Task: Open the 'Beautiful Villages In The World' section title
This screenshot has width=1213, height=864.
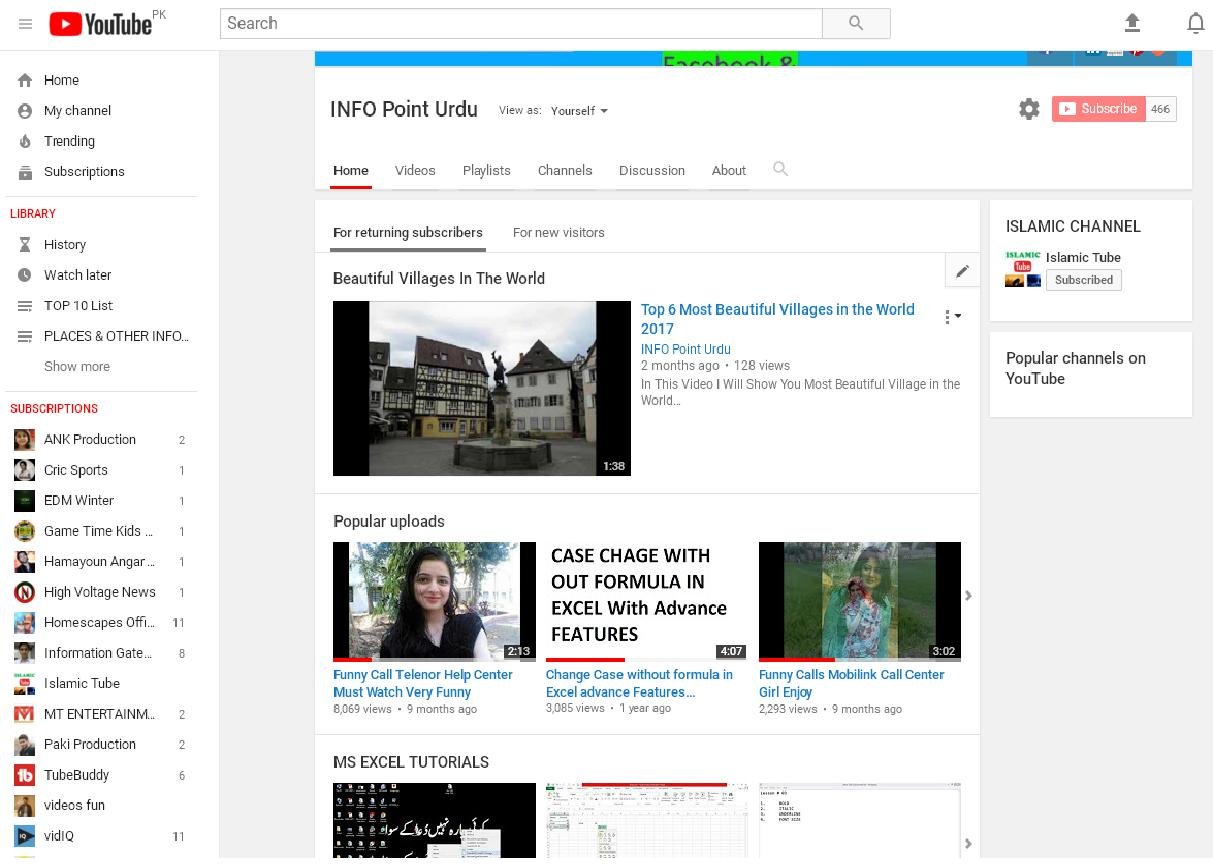Action: tap(439, 278)
